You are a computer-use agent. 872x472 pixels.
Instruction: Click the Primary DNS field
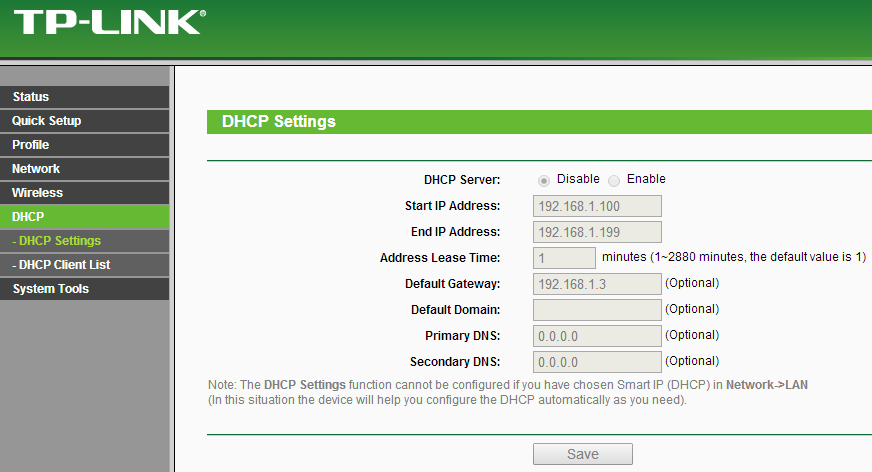tap(597, 336)
